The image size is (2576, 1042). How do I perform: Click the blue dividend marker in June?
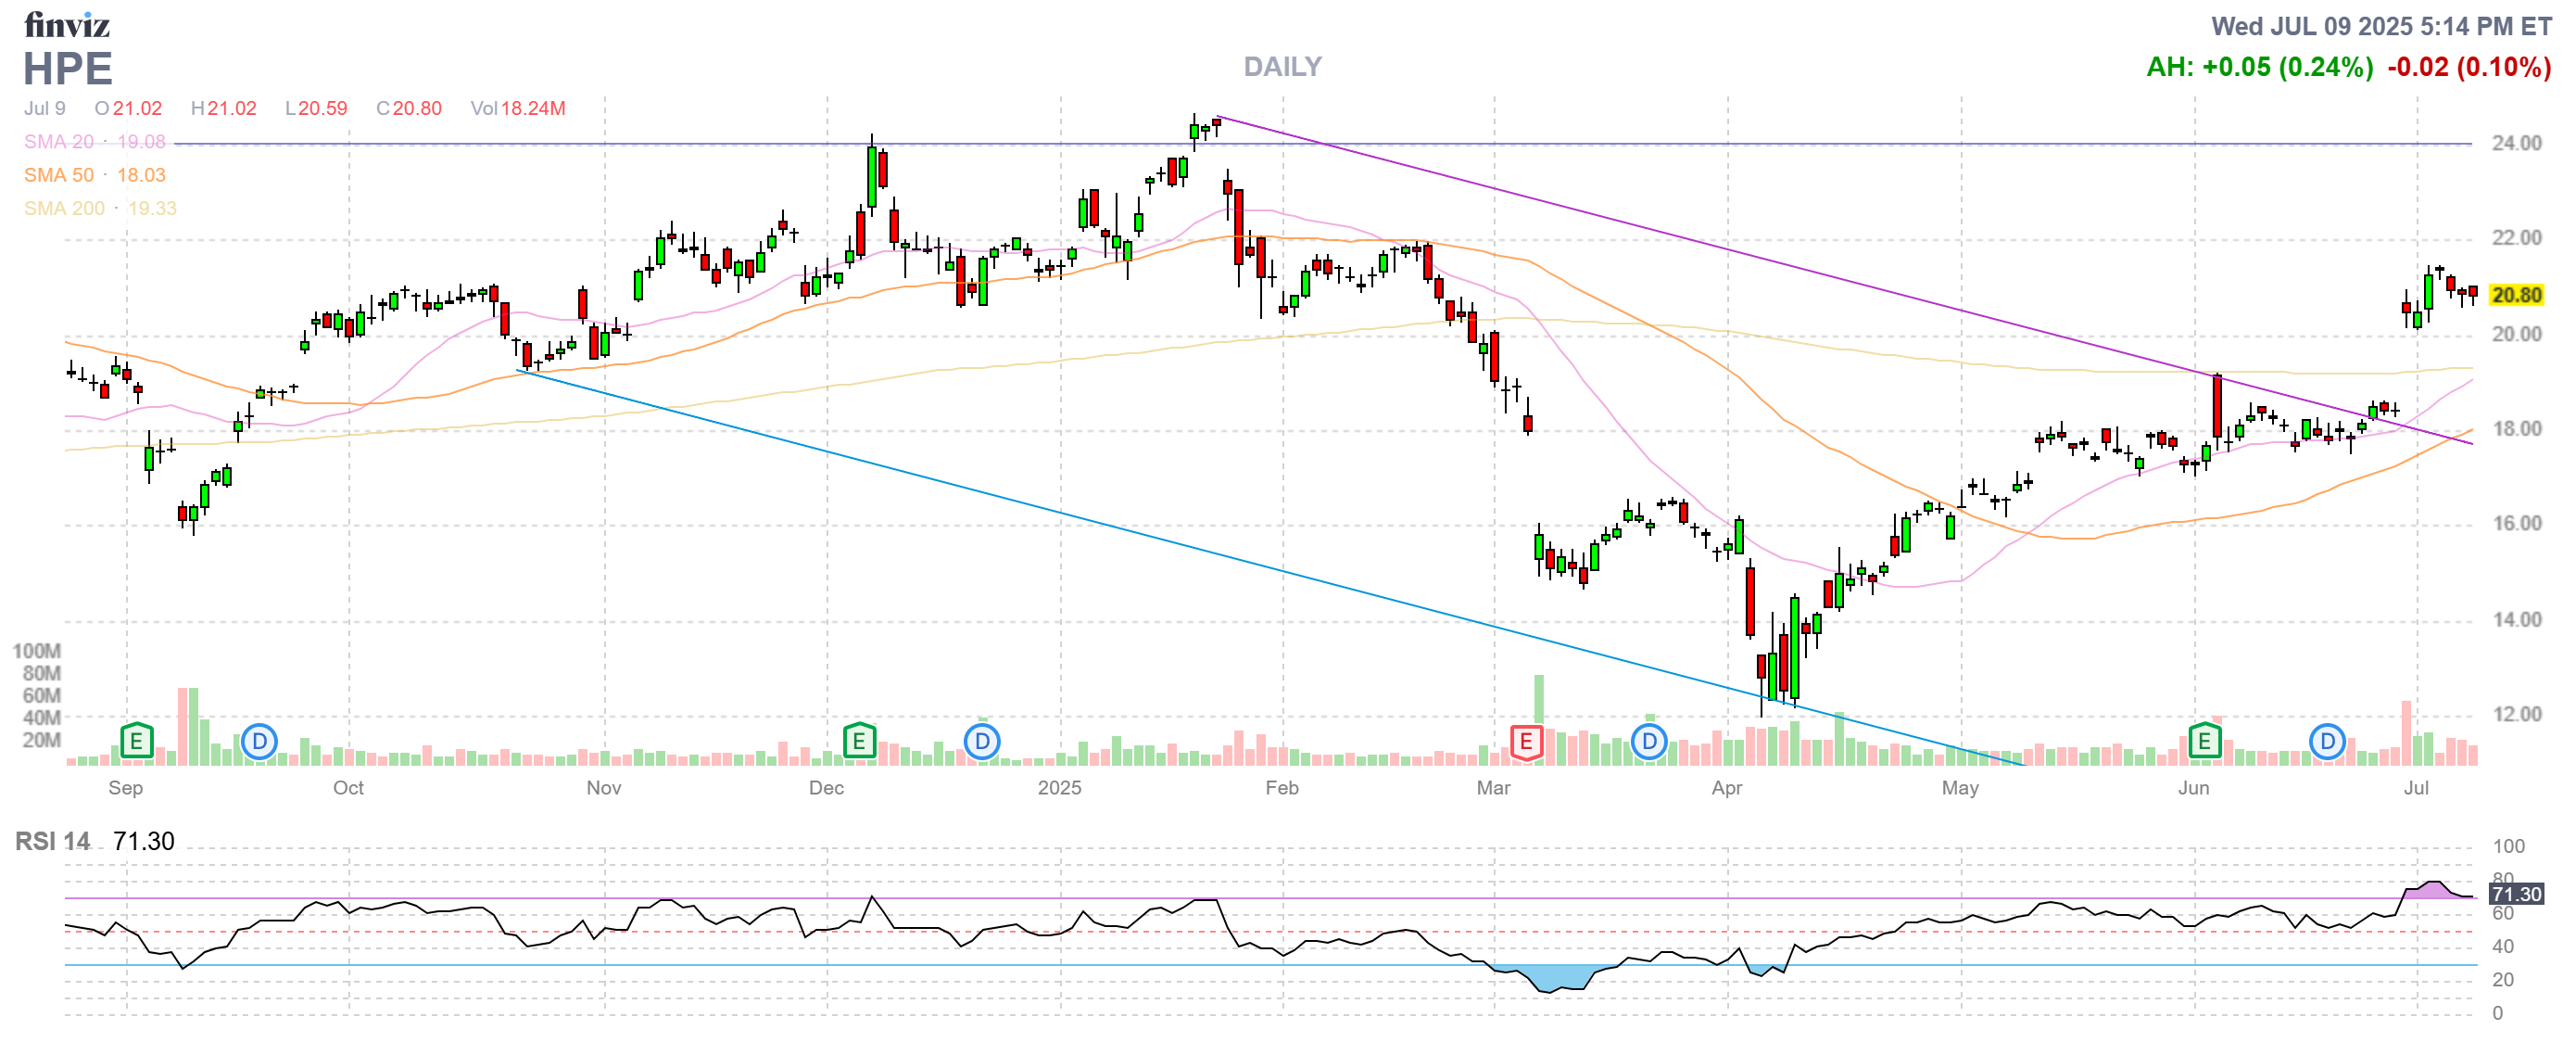click(2327, 741)
